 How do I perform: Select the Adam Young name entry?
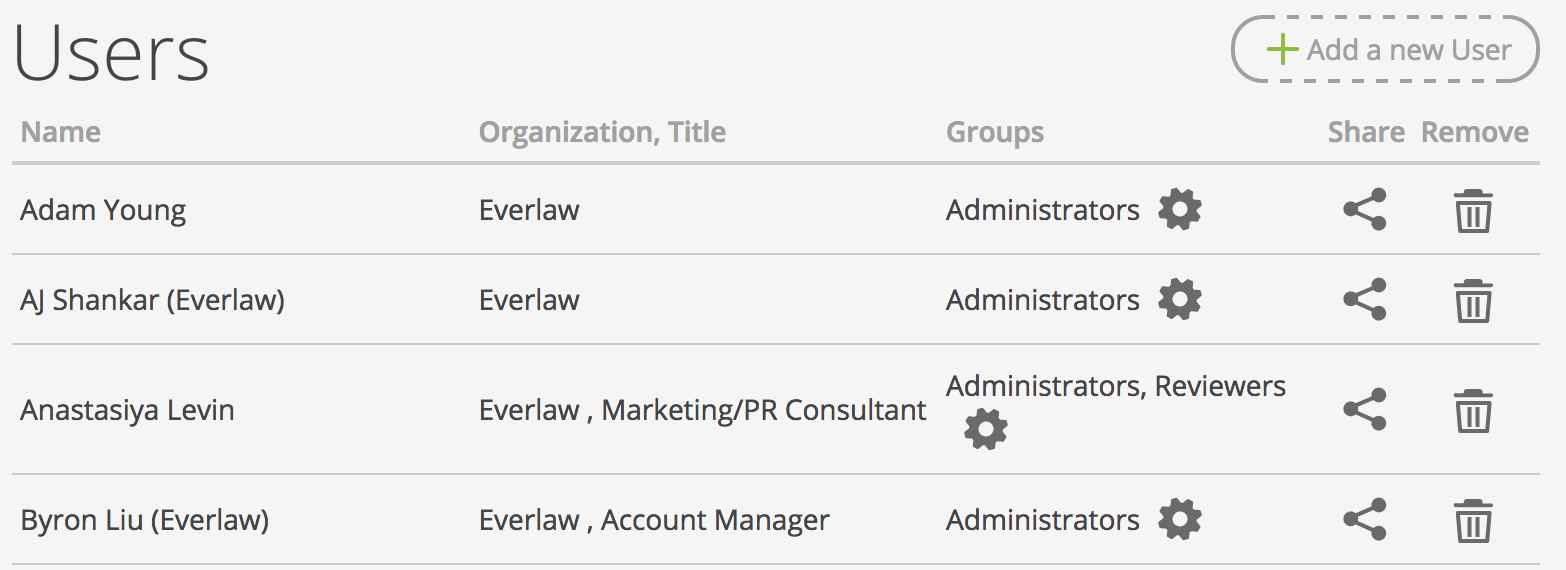click(103, 211)
